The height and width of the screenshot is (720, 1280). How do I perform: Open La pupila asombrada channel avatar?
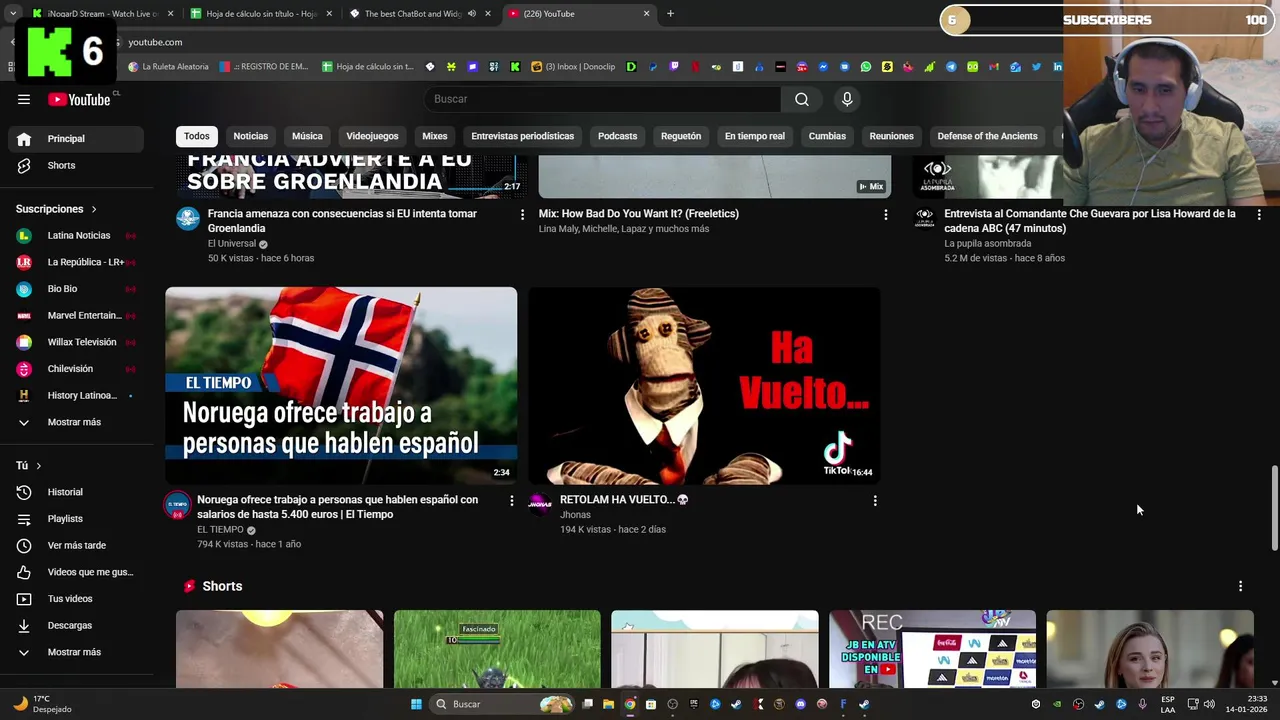pyautogui.click(x=925, y=219)
